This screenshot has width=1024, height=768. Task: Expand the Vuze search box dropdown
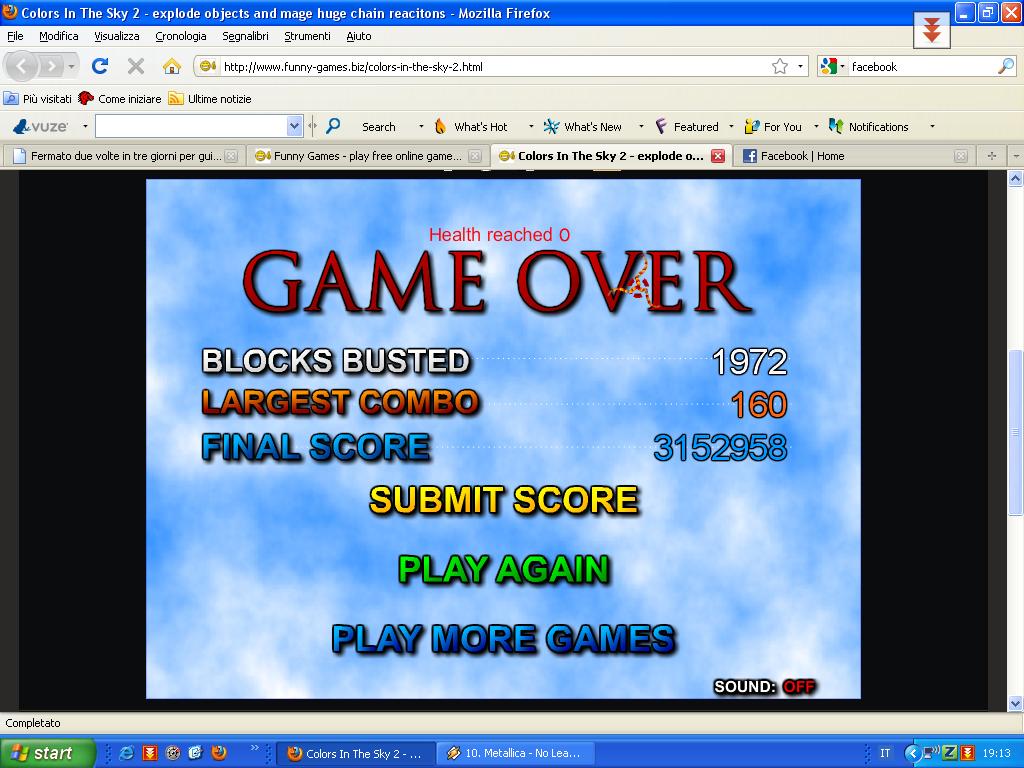click(x=295, y=126)
